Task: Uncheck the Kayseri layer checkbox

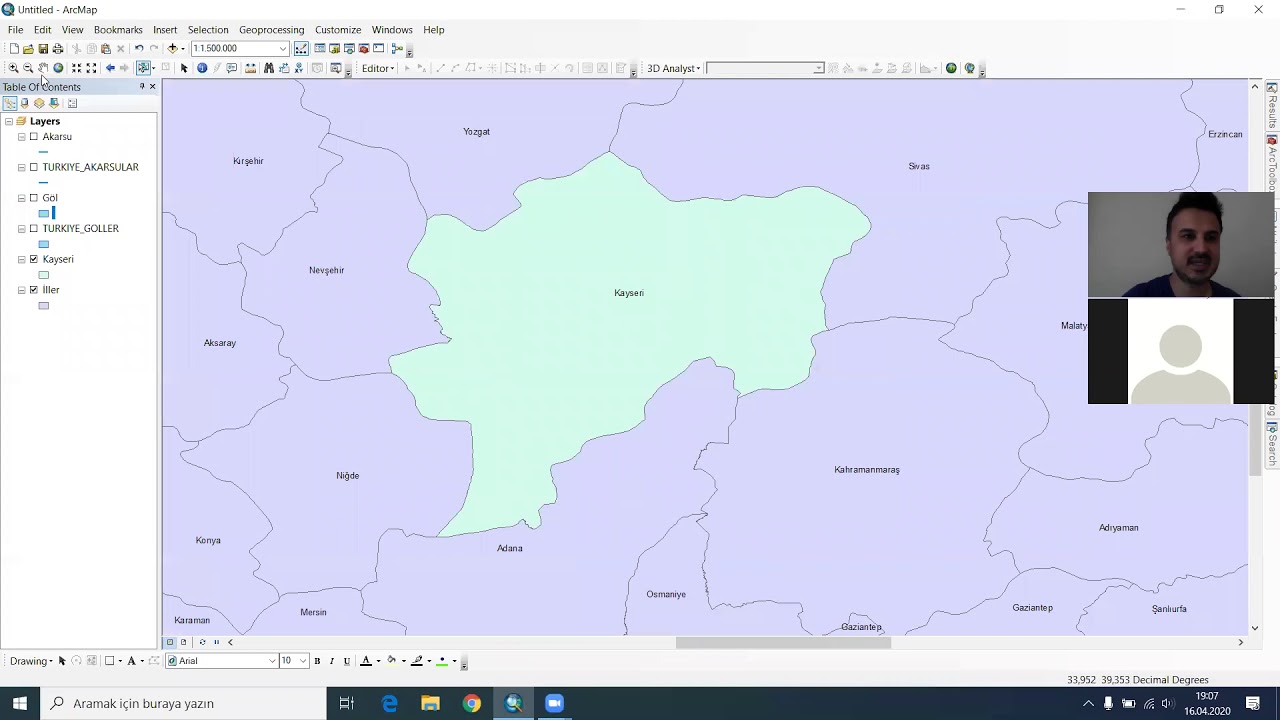Action: click(x=34, y=259)
